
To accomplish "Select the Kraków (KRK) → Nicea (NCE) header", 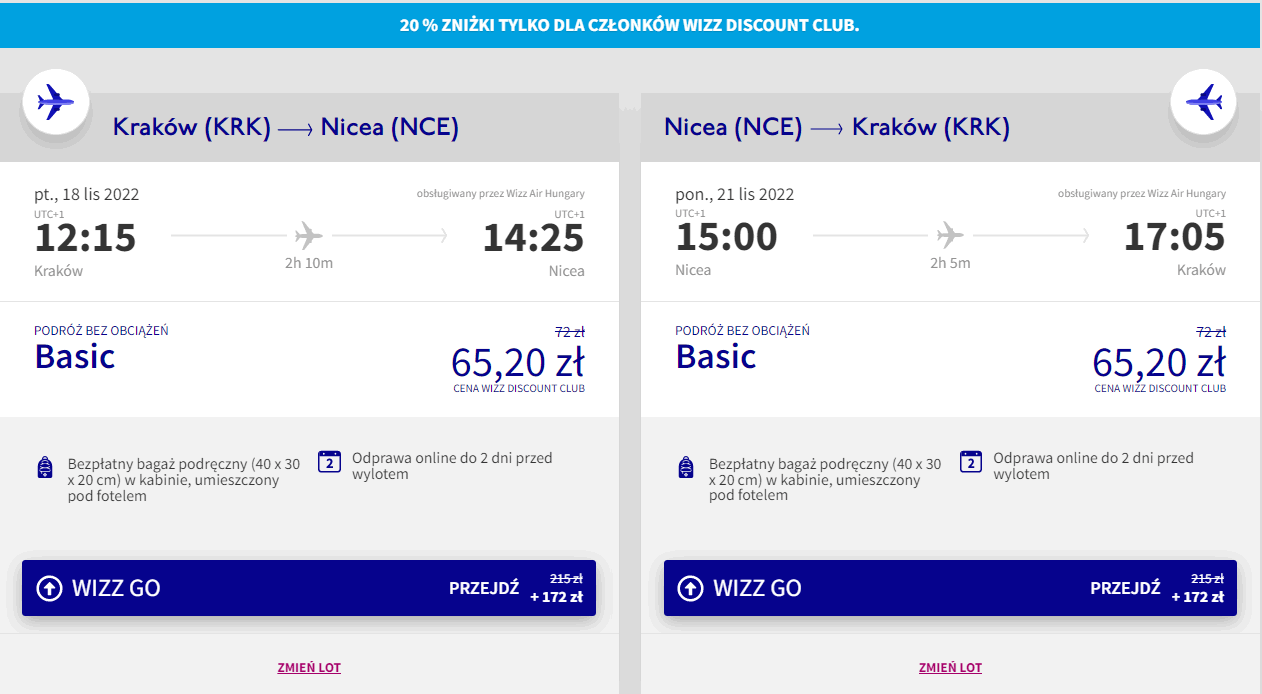I will tap(286, 127).
